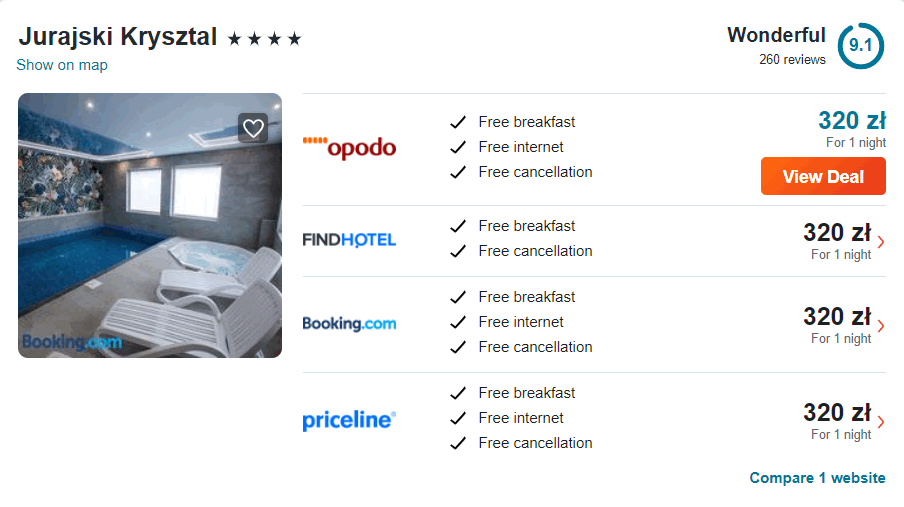
Task: Select the Opodo 320 zł price
Action: 852,121
